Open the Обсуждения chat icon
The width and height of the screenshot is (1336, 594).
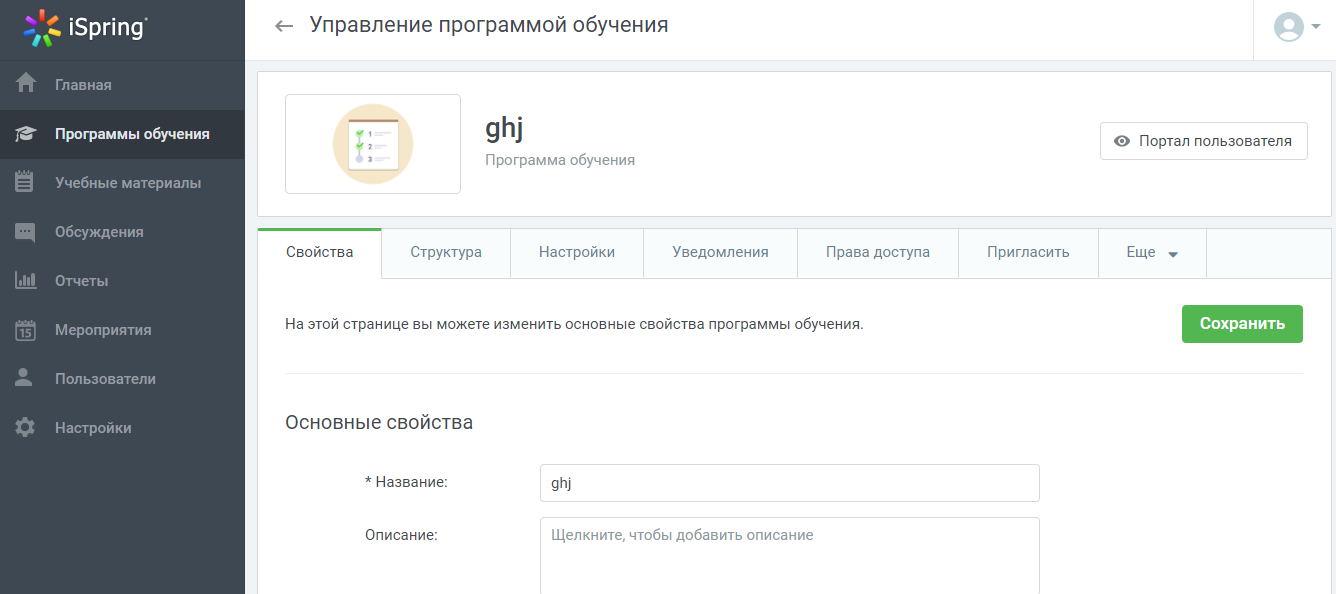[26, 231]
